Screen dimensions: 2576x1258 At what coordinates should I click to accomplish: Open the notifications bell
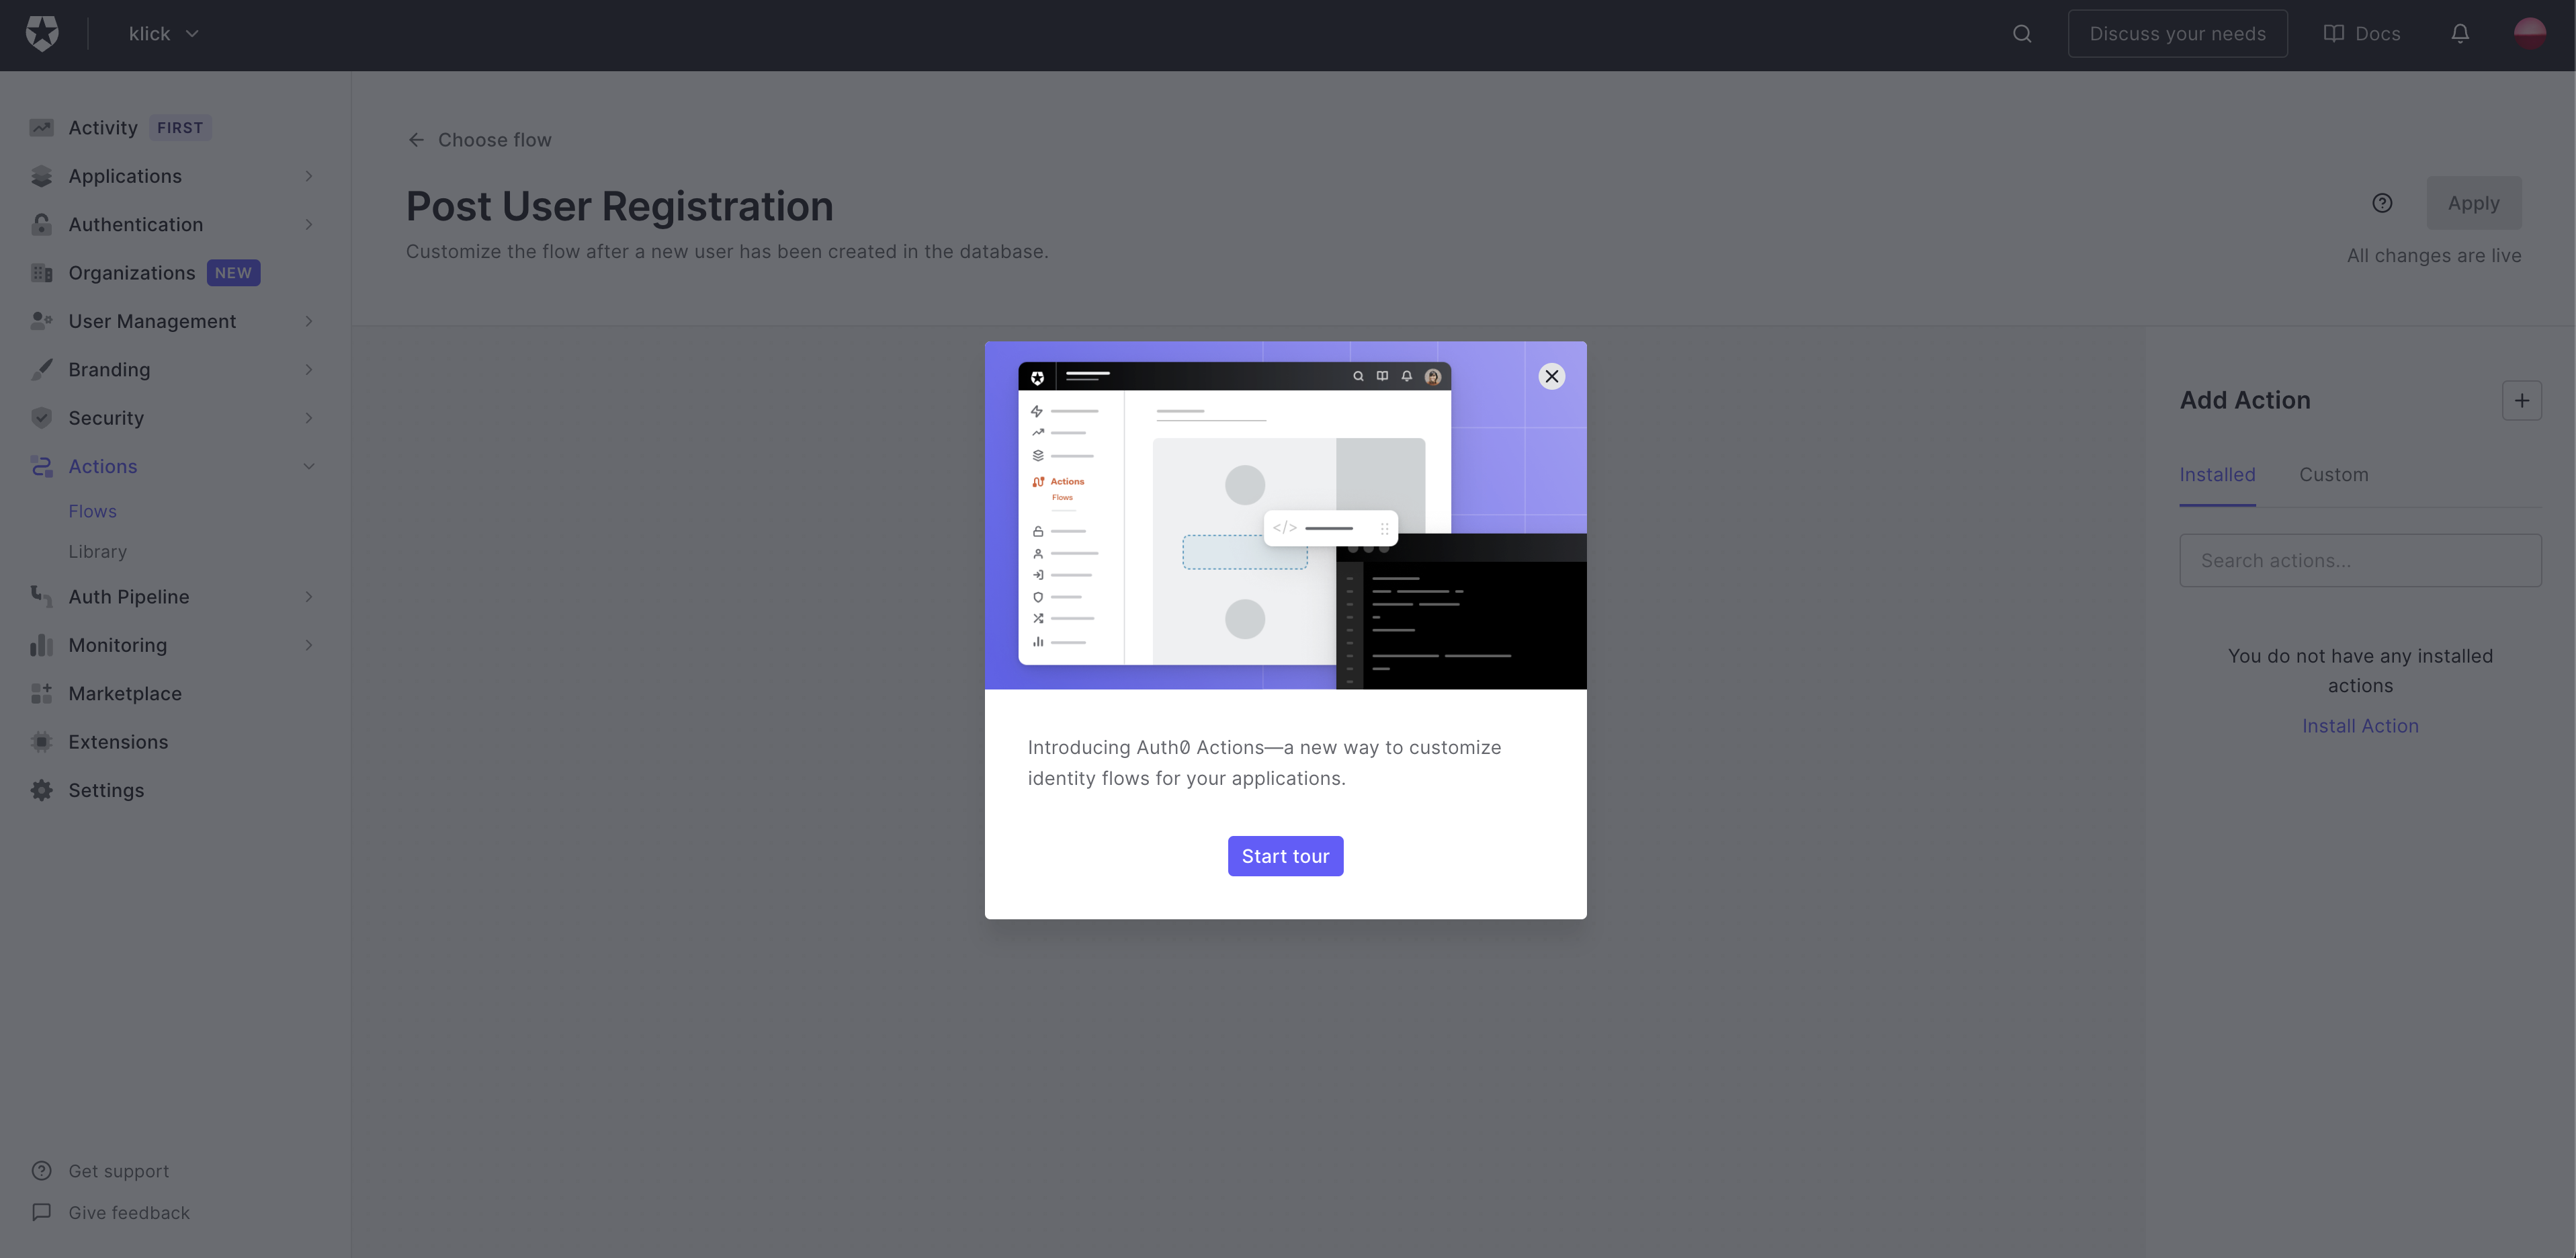[2460, 34]
